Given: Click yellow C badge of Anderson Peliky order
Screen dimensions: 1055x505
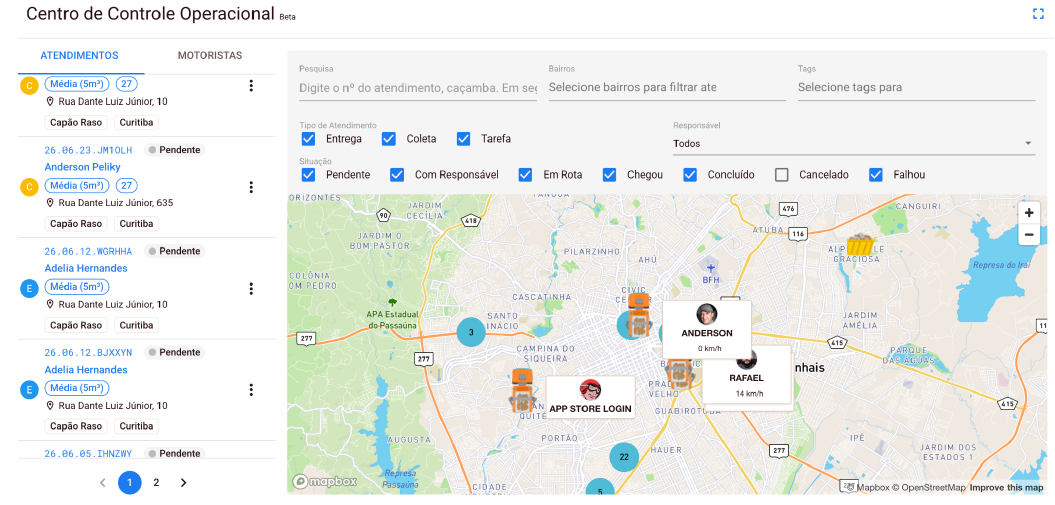Looking at the screenshot, I should (29, 187).
